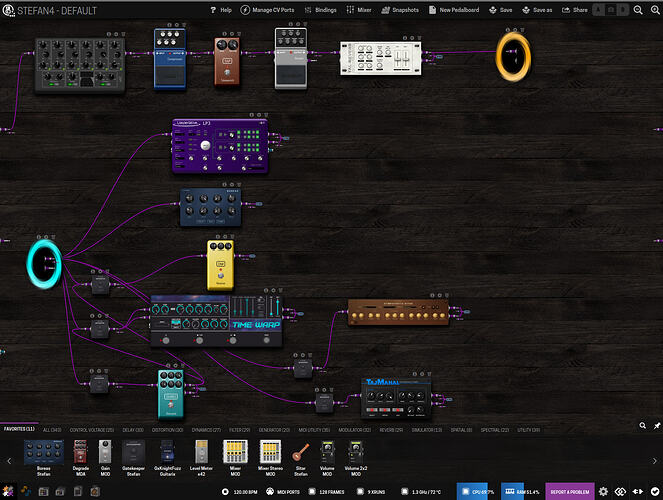Switch to the Delay plugin tab
Viewport: 663px width, 500px height.
pos(133,429)
